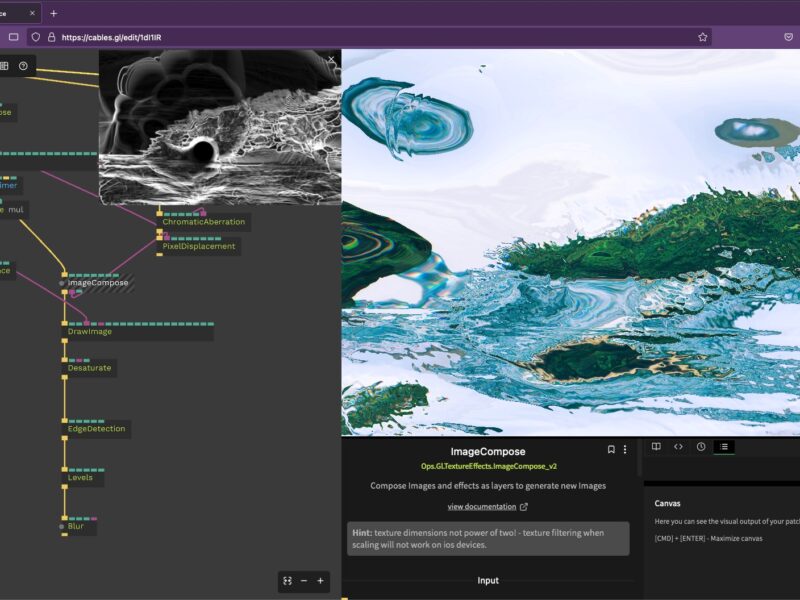Bookmark the ImageCompose op
The image size is (800, 600).
tap(611, 450)
